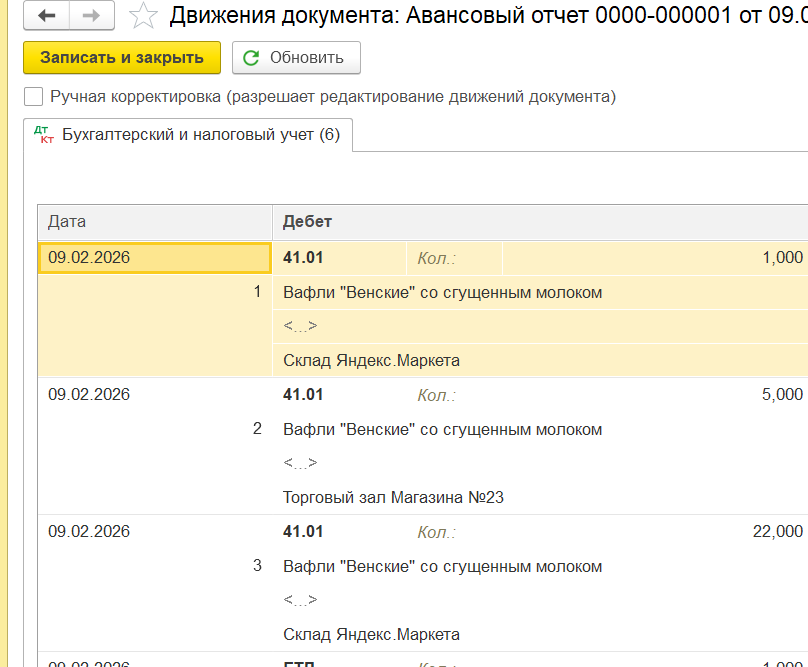
Task: Select the first row date cell 09.02.2026
Action: click(x=154, y=258)
